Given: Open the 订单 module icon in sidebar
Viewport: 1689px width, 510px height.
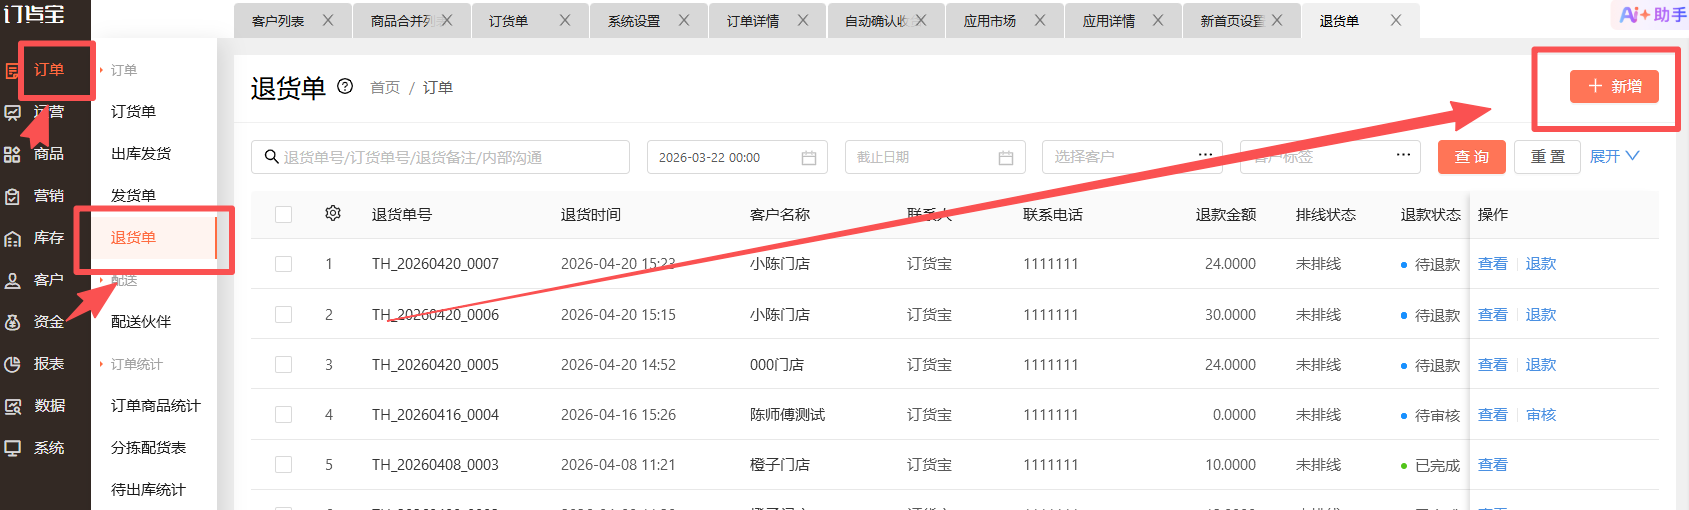Looking at the screenshot, I should [x=12, y=71].
